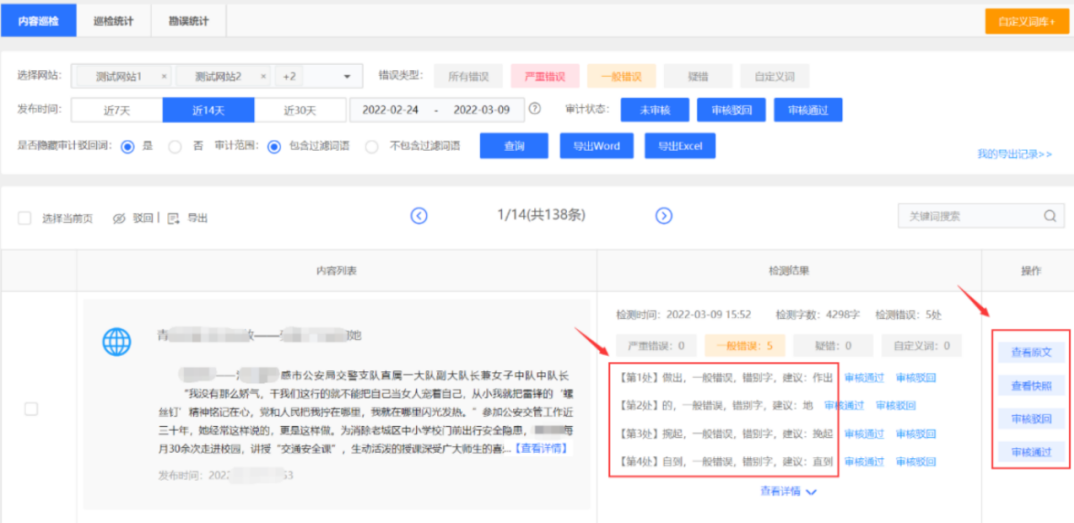
Task: Open the 选择网站 dropdown arrow
Action: tap(347, 76)
